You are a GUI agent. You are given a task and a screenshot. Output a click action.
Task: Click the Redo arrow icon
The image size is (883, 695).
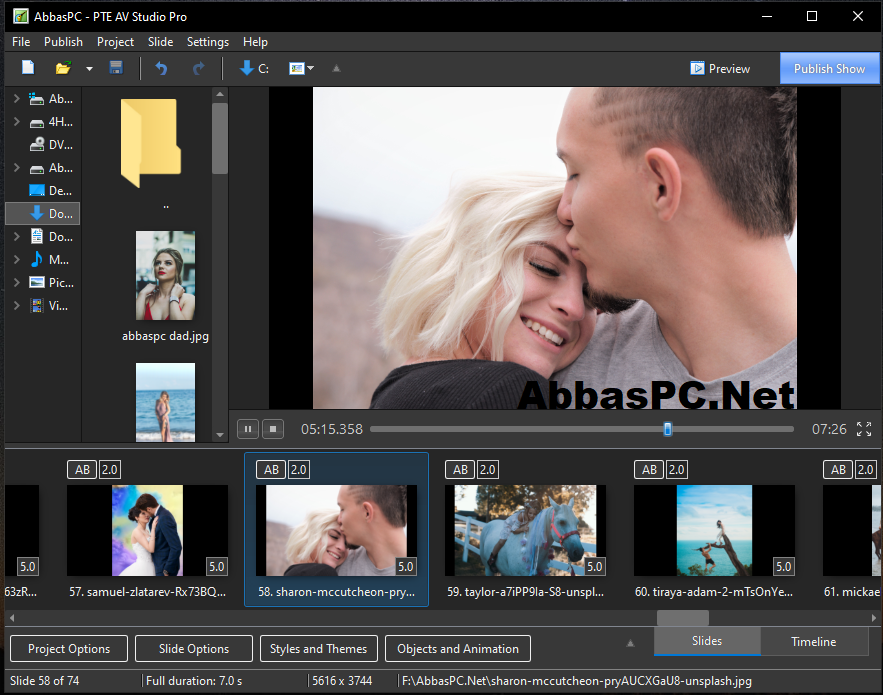[x=198, y=69]
